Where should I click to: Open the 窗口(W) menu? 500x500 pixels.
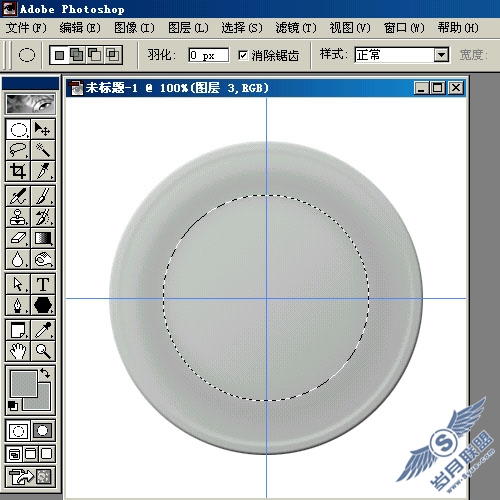(404, 28)
